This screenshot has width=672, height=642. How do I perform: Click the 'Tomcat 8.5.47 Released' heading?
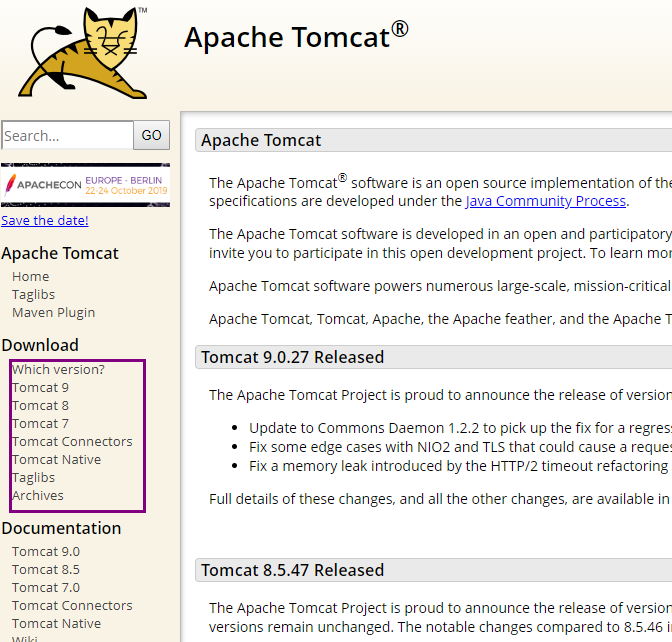pyautogui.click(x=293, y=570)
